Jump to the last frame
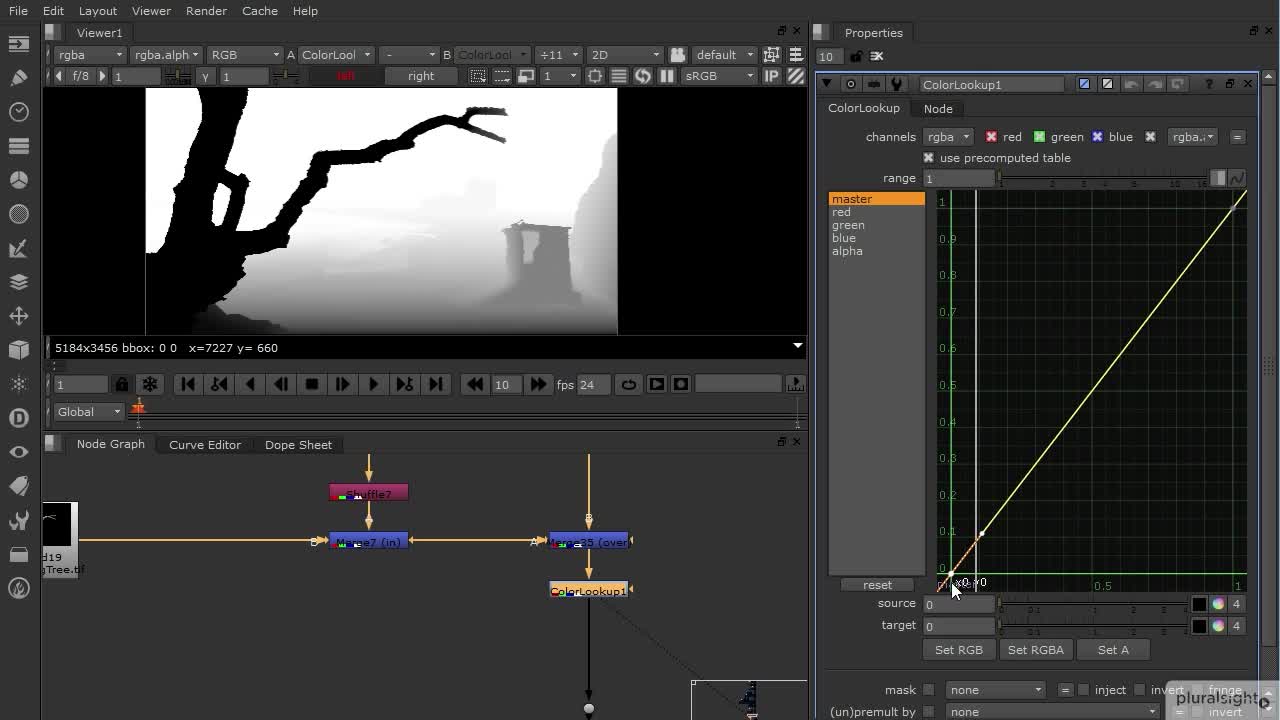 click(435, 384)
